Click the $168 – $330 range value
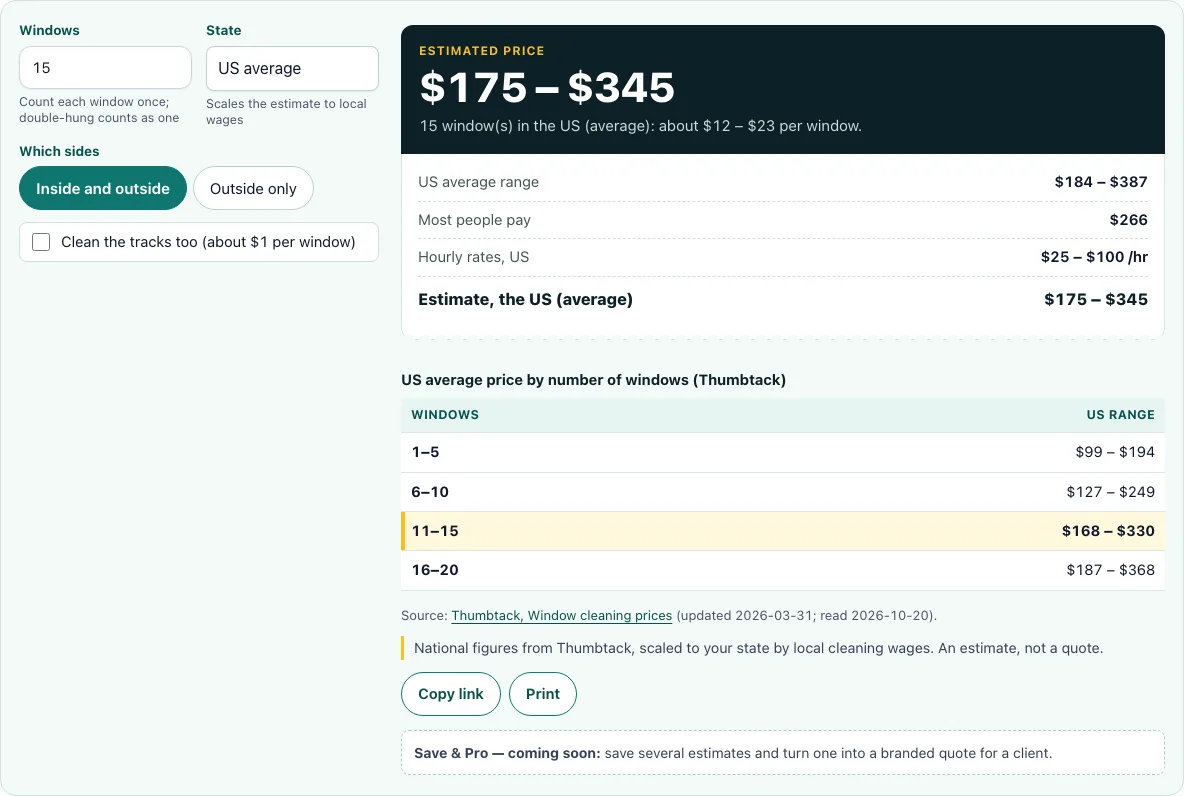 (x=1108, y=531)
